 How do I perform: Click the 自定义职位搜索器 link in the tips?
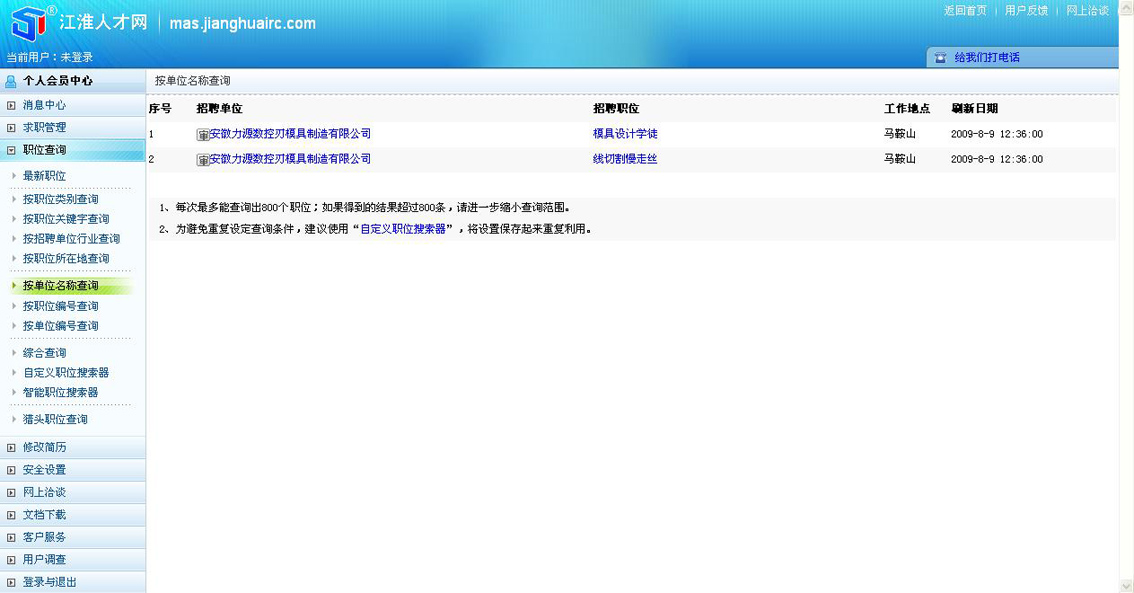(403, 229)
